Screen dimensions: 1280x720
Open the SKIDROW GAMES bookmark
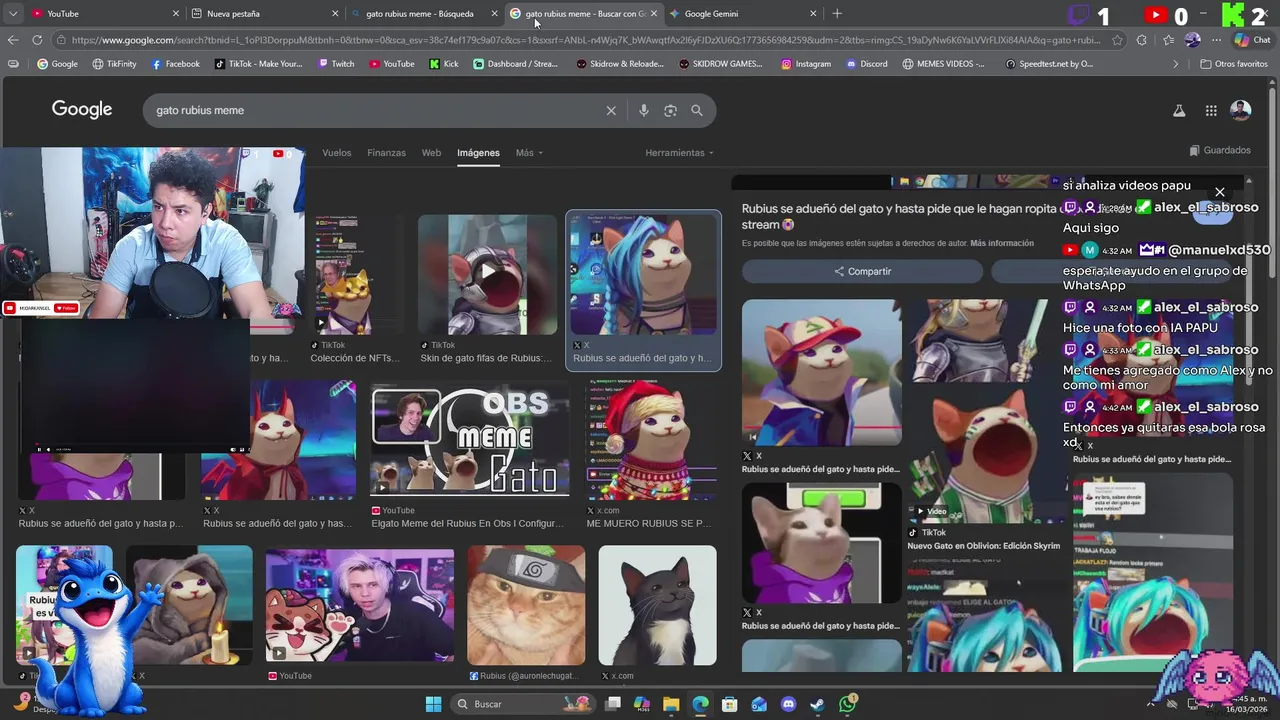point(719,64)
